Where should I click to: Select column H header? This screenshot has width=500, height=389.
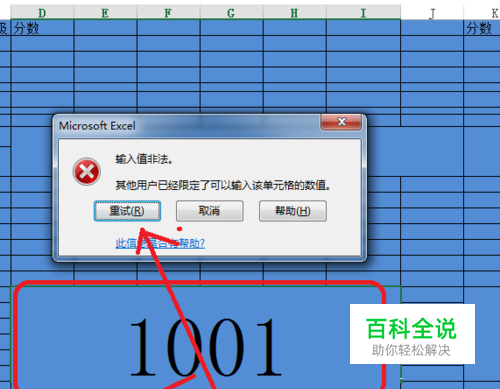point(294,13)
